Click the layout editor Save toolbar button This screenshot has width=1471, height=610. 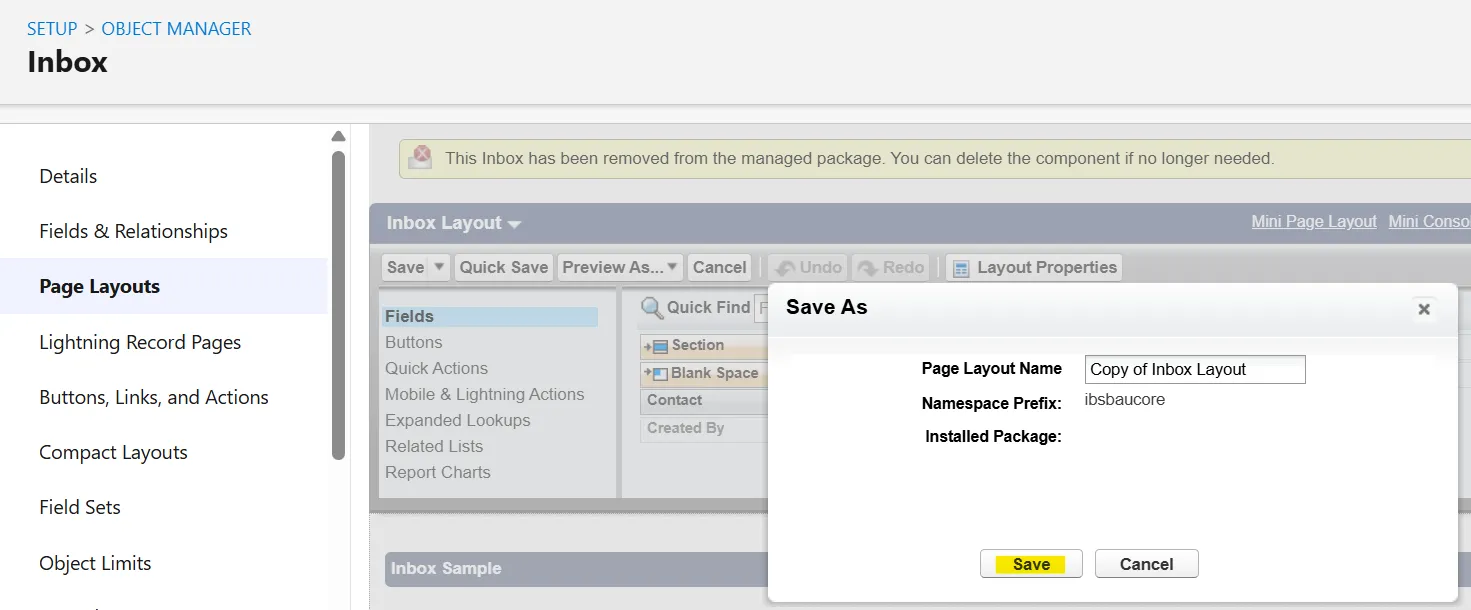click(405, 267)
